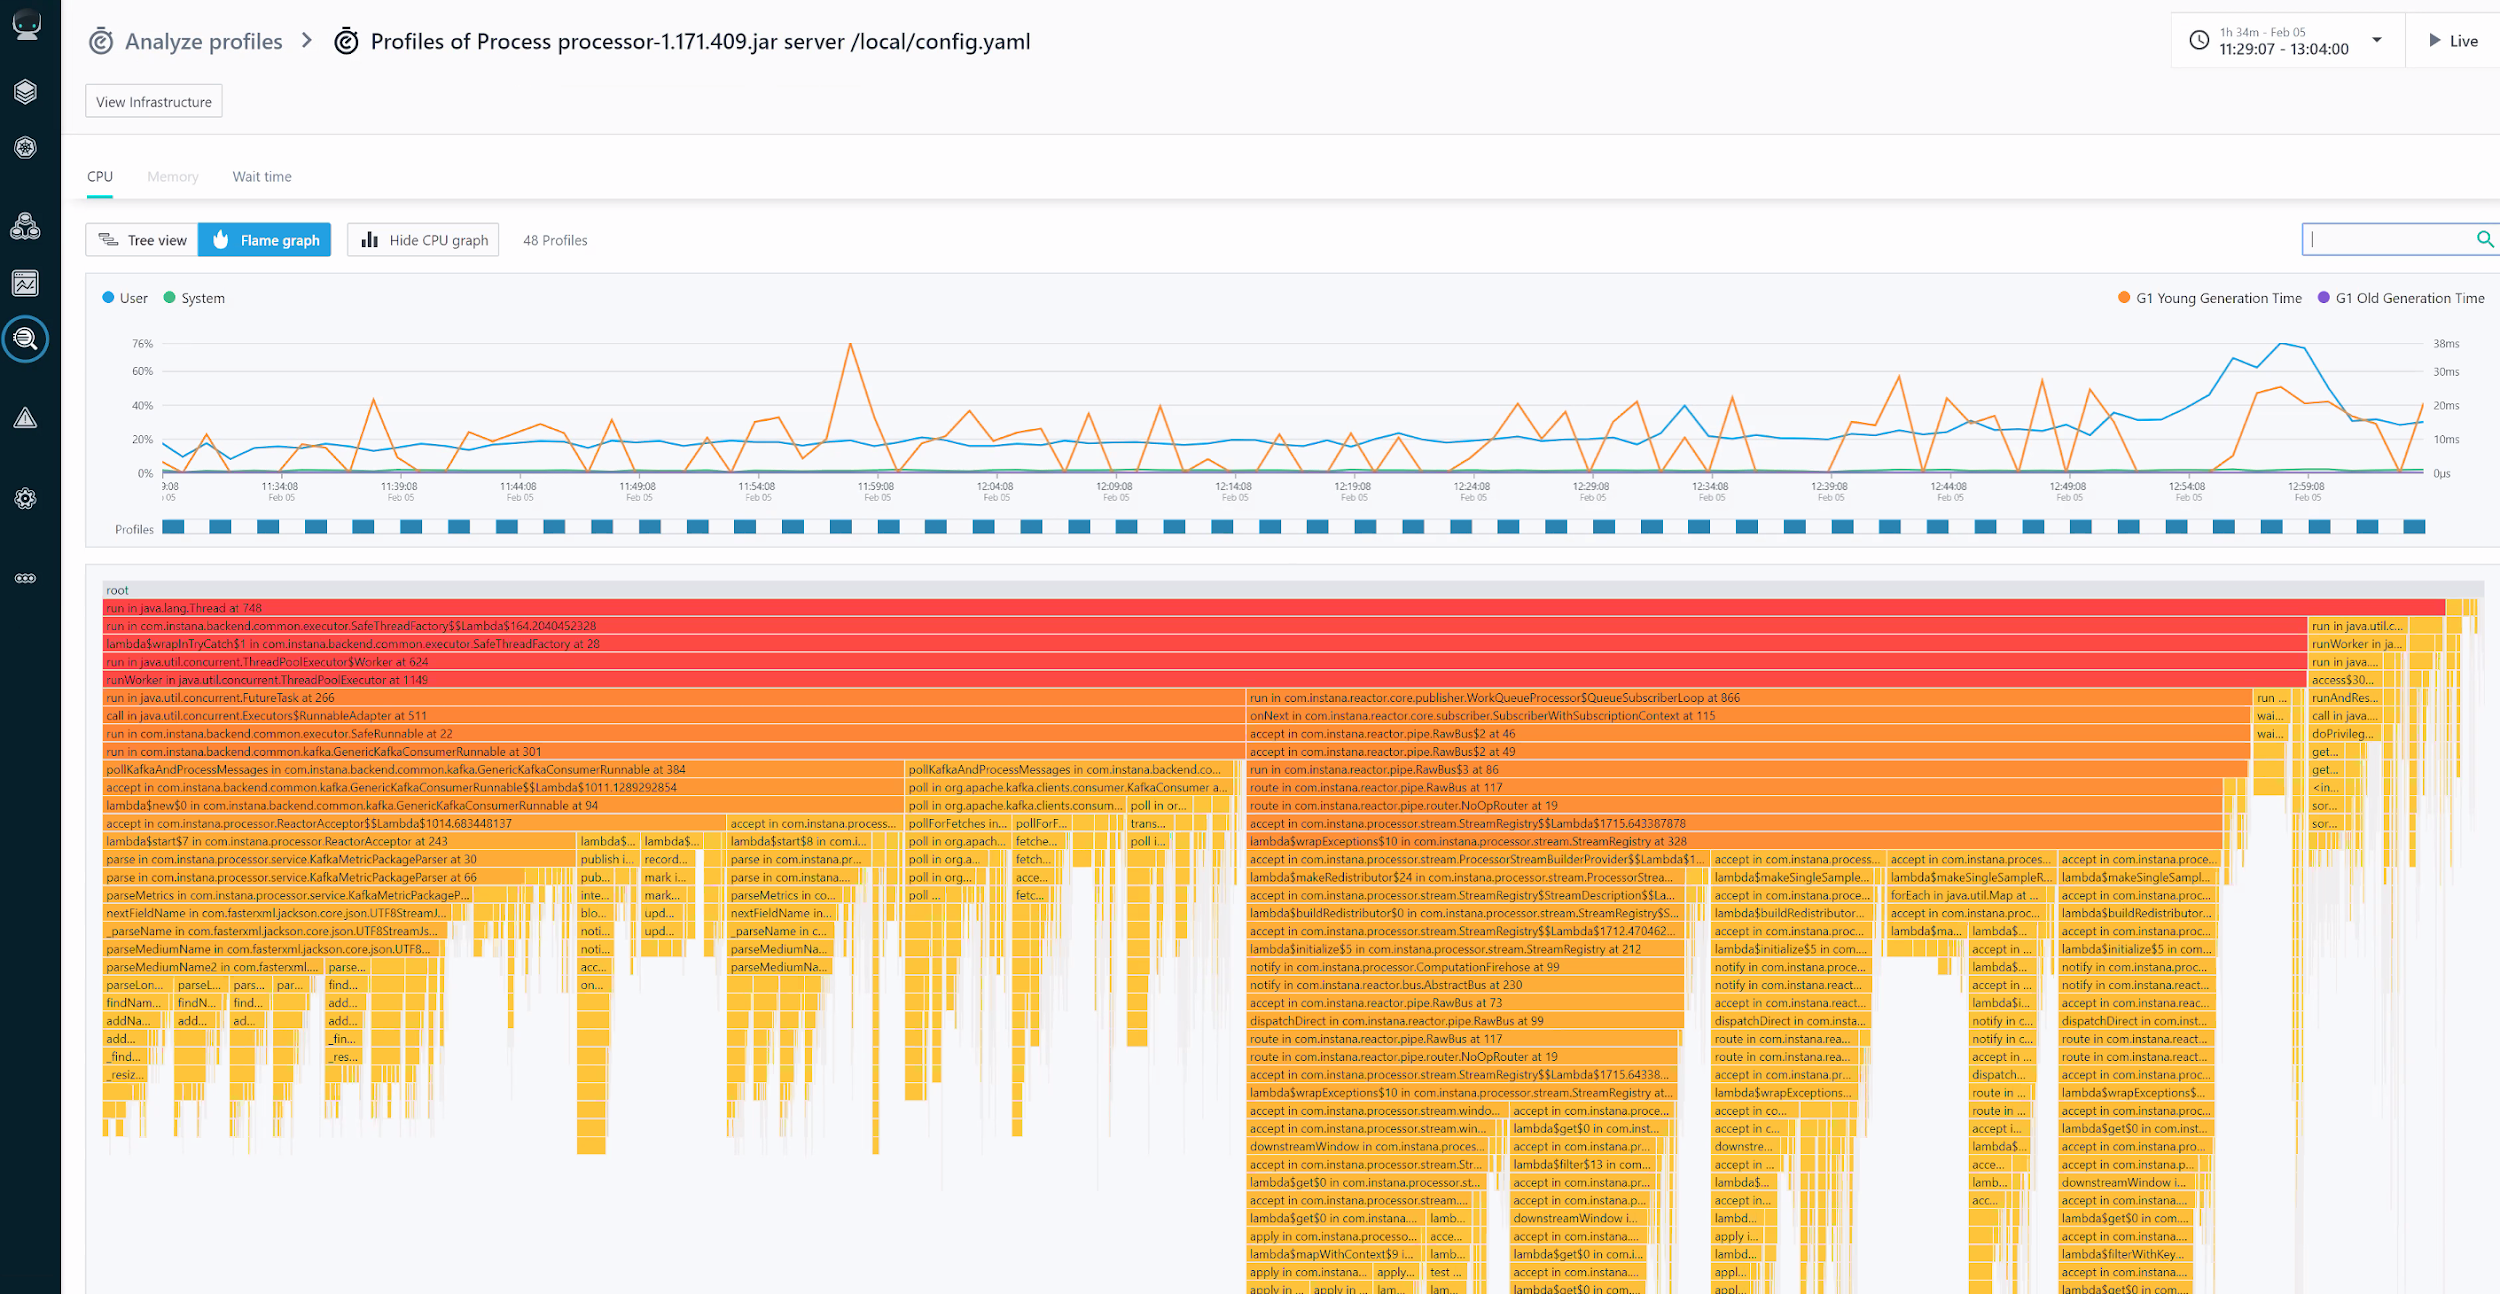This screenshot has height=1294, width=2500.
Task: Expand the time range dropdown arrow
Action: pyautogui.click(x=2377, y=40)
